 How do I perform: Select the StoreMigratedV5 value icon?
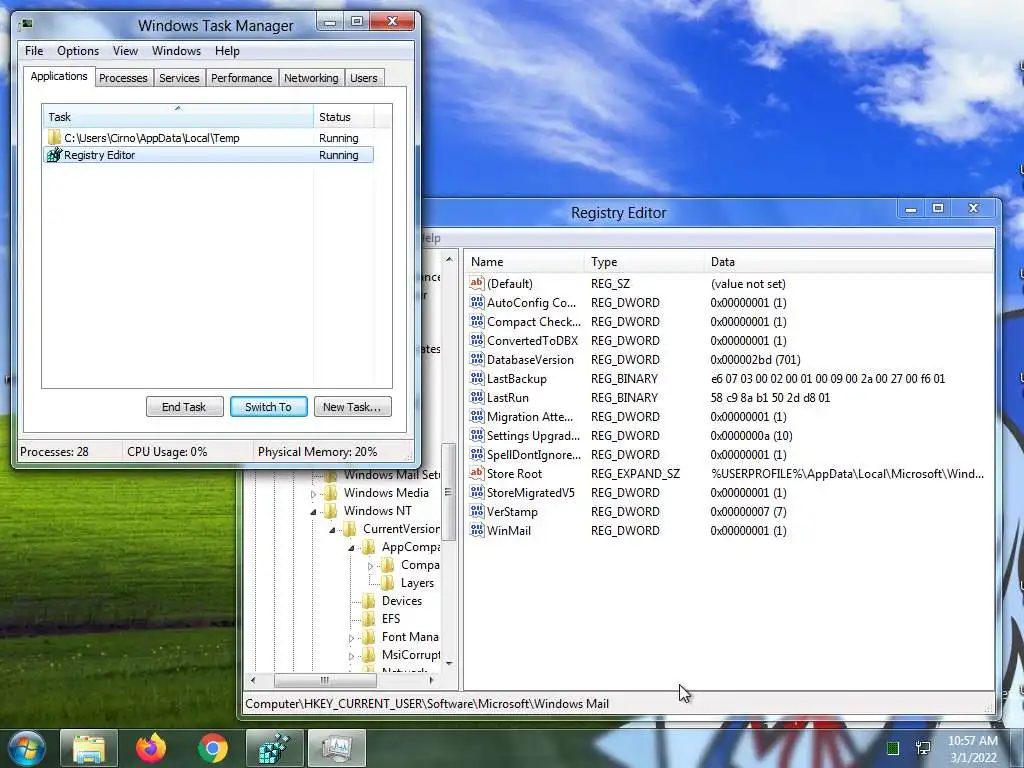477,492
